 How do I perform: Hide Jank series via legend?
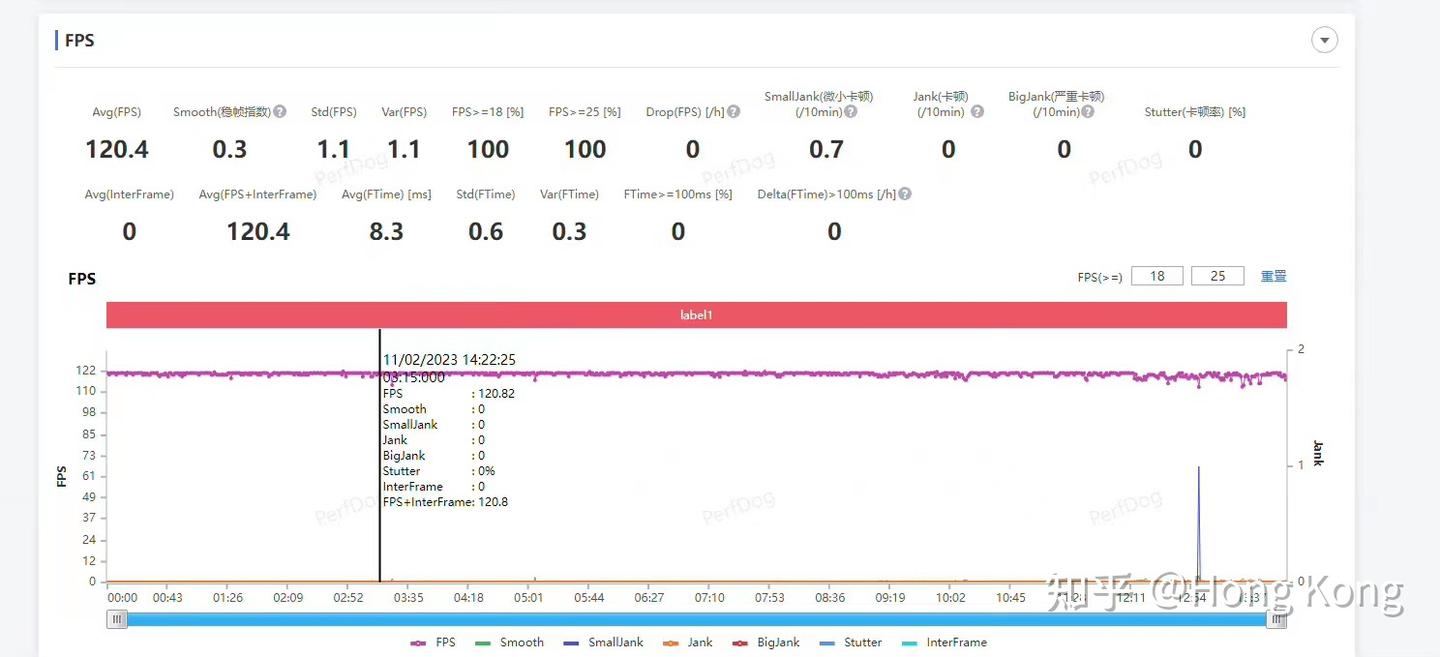(x=687, y=643)
